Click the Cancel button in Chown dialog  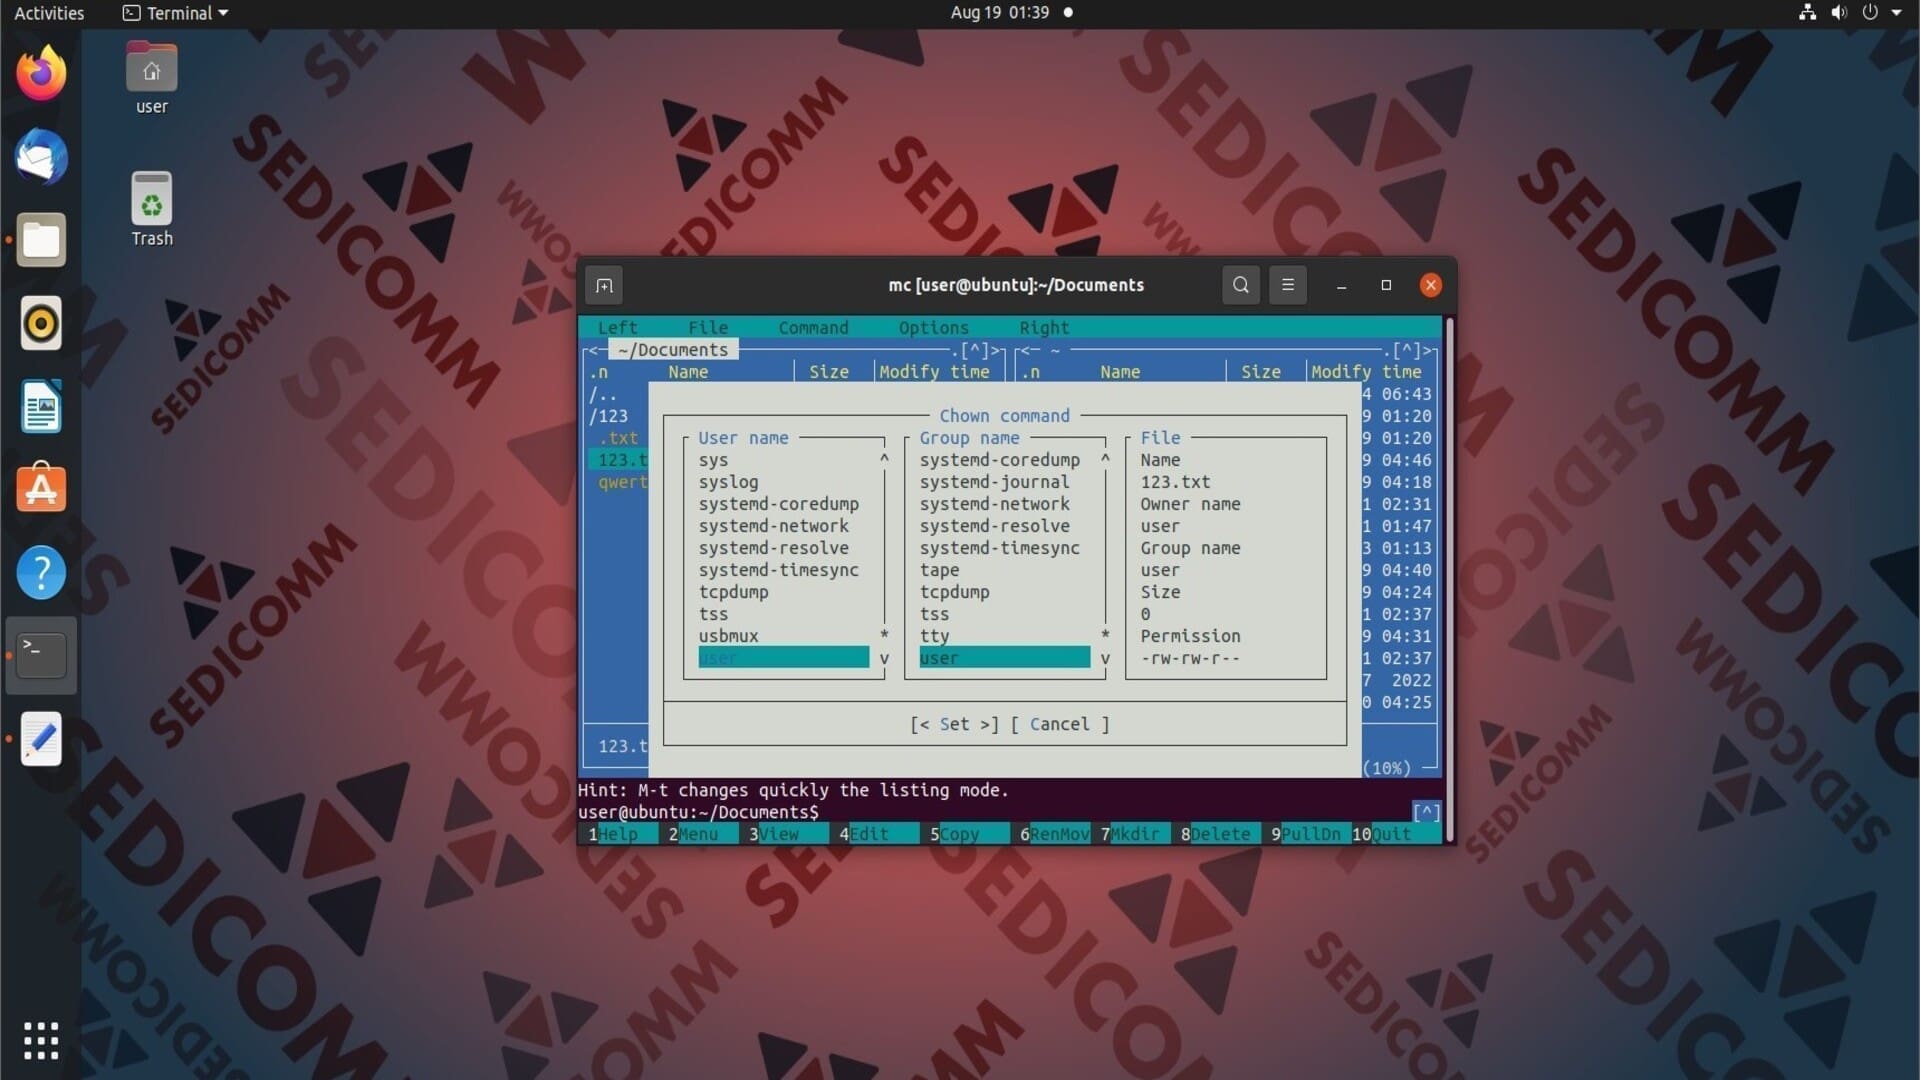(1060, 724)
